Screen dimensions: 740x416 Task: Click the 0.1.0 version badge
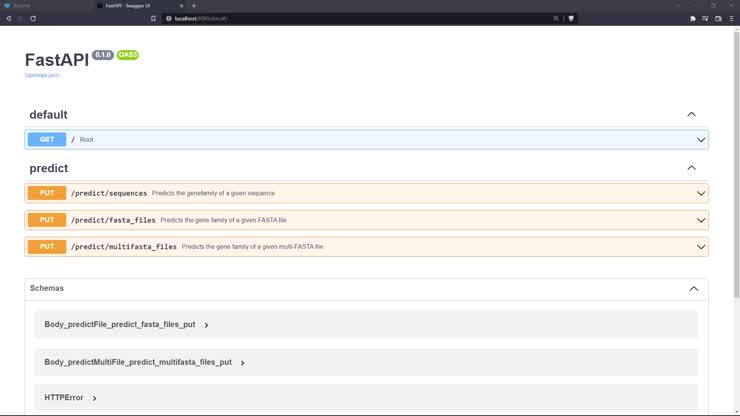(102, 55)
